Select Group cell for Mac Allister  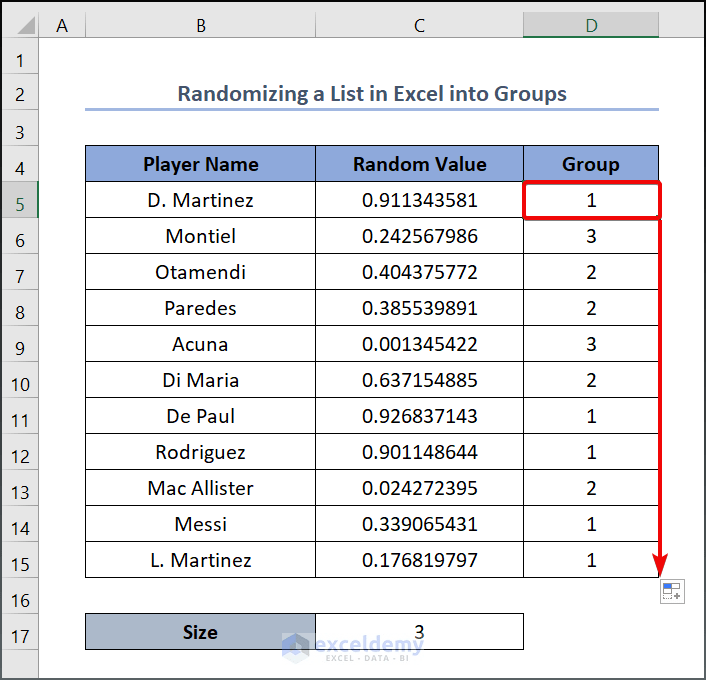pos(591,488)
